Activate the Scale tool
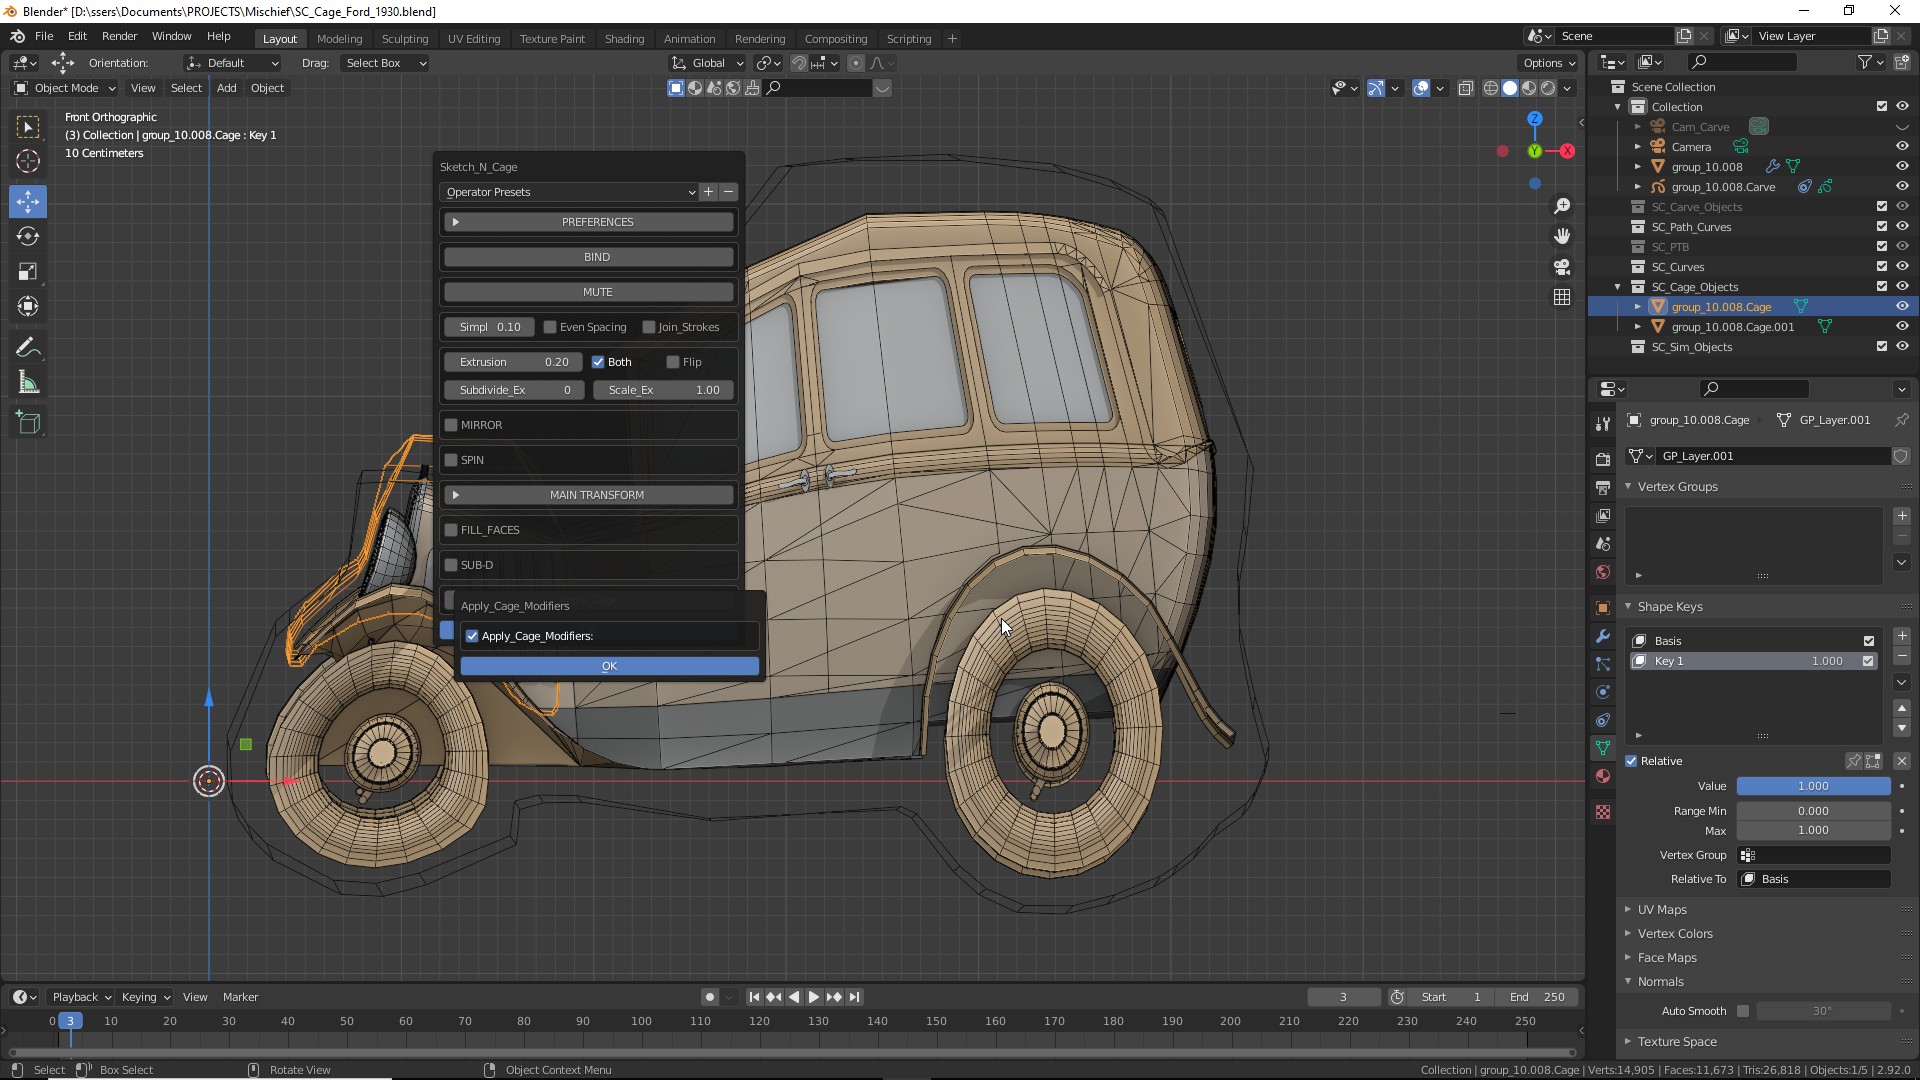 [28, 271]
